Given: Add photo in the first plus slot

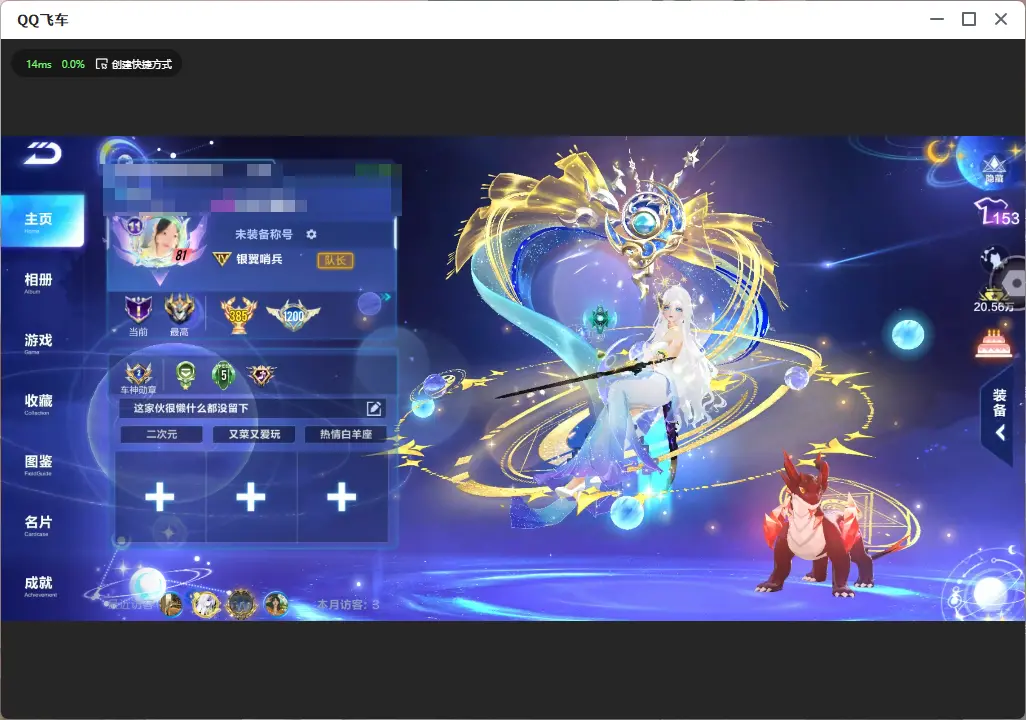Looking at the screenshot, I should (160, 497).
